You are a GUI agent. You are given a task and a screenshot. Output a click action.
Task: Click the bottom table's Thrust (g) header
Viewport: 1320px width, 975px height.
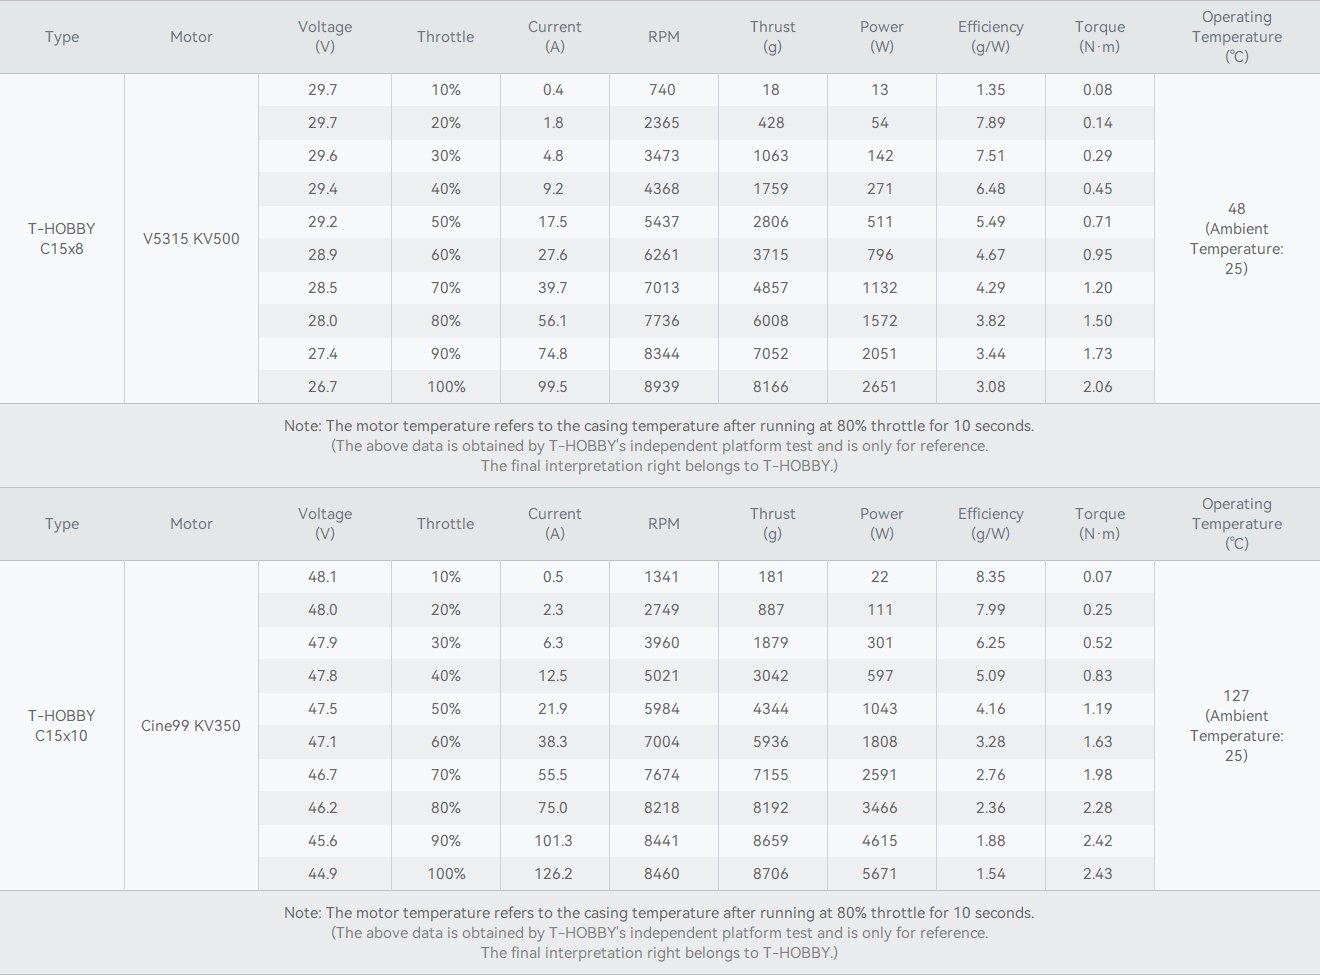[x=772, y=523]
